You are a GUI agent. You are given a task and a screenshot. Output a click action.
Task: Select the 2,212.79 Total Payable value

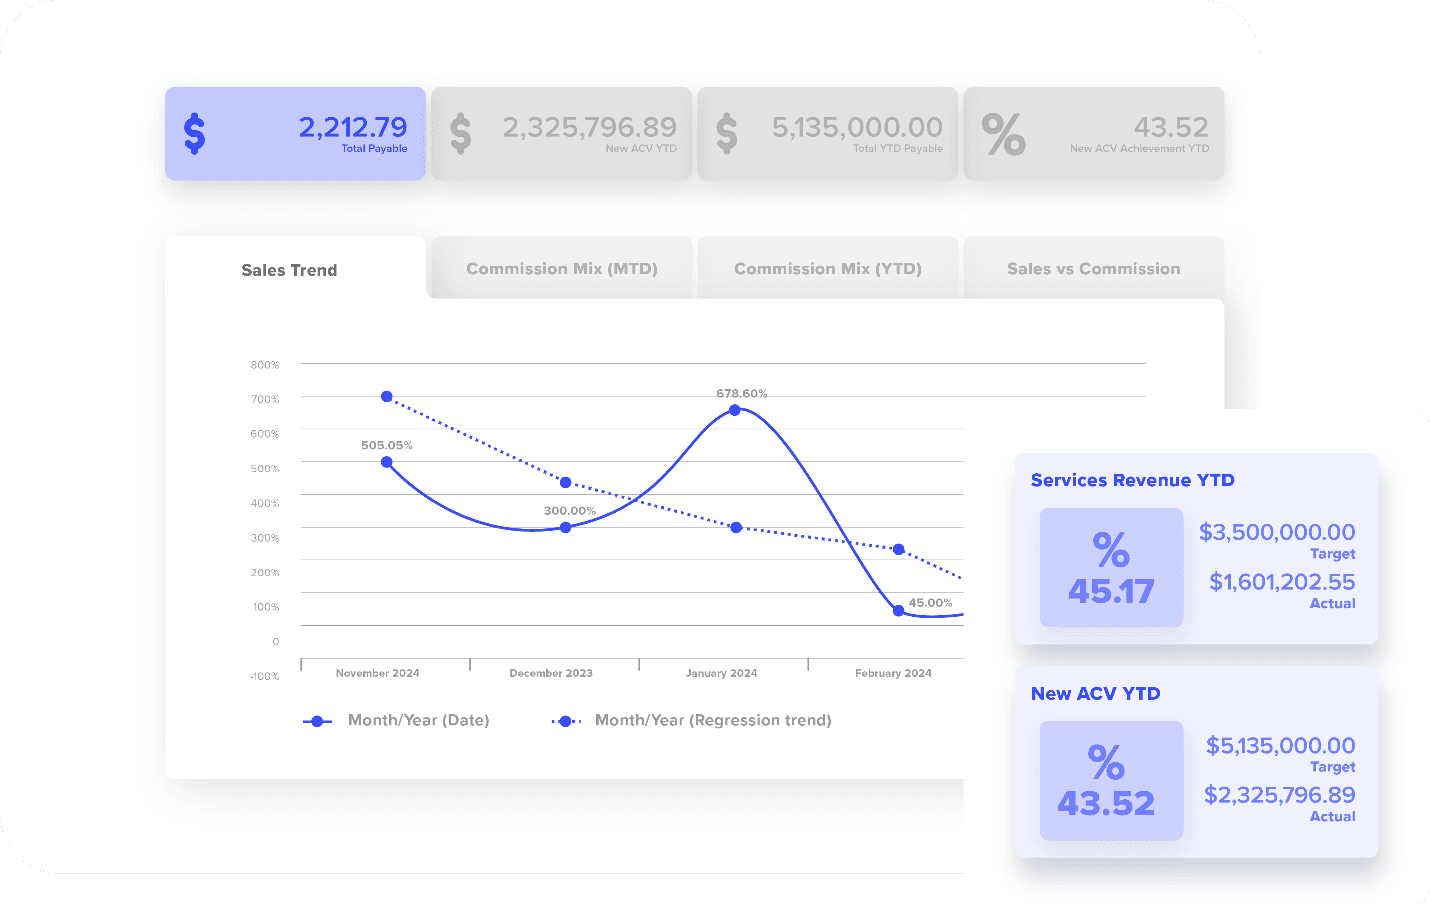click(353, 127)
